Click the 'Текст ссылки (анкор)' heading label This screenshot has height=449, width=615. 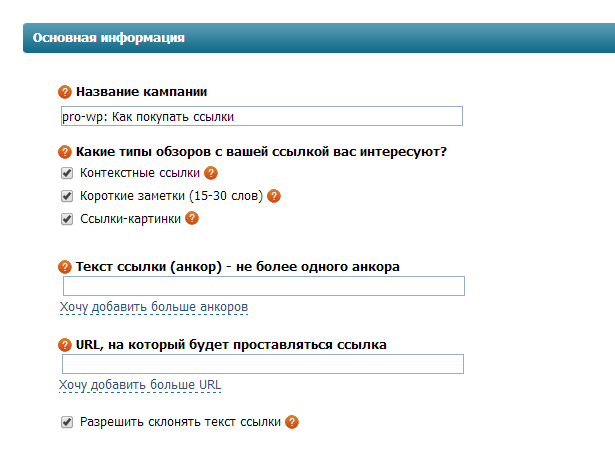(238, 266)
